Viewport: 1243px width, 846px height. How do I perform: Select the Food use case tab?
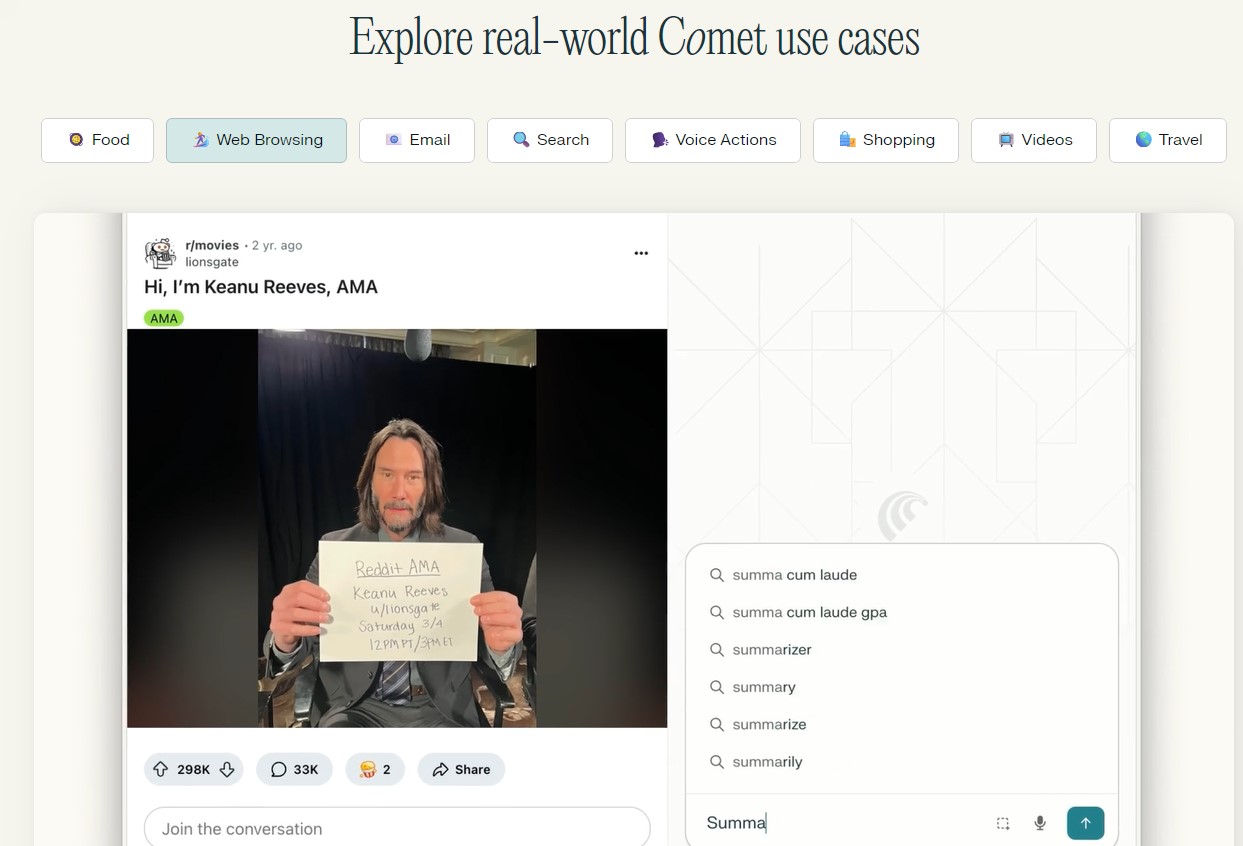(98, 140)
